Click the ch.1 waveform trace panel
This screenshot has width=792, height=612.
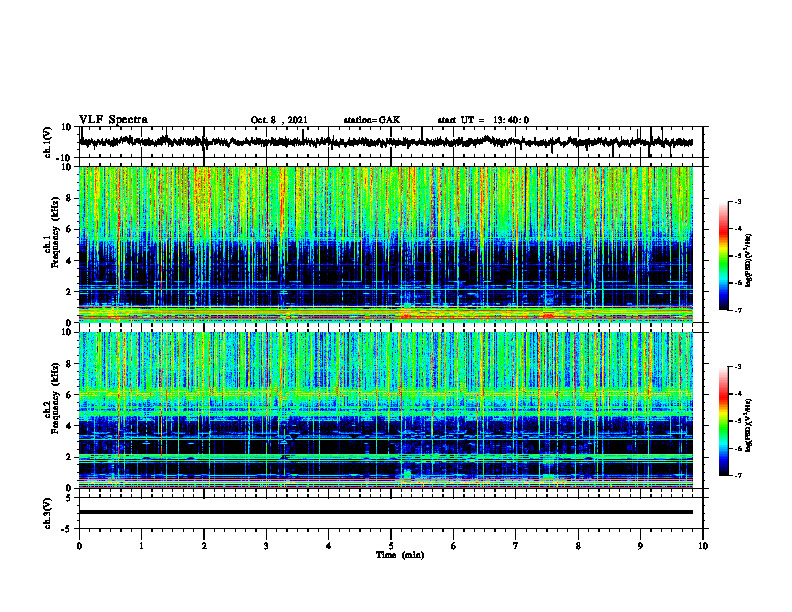point(391,142)
